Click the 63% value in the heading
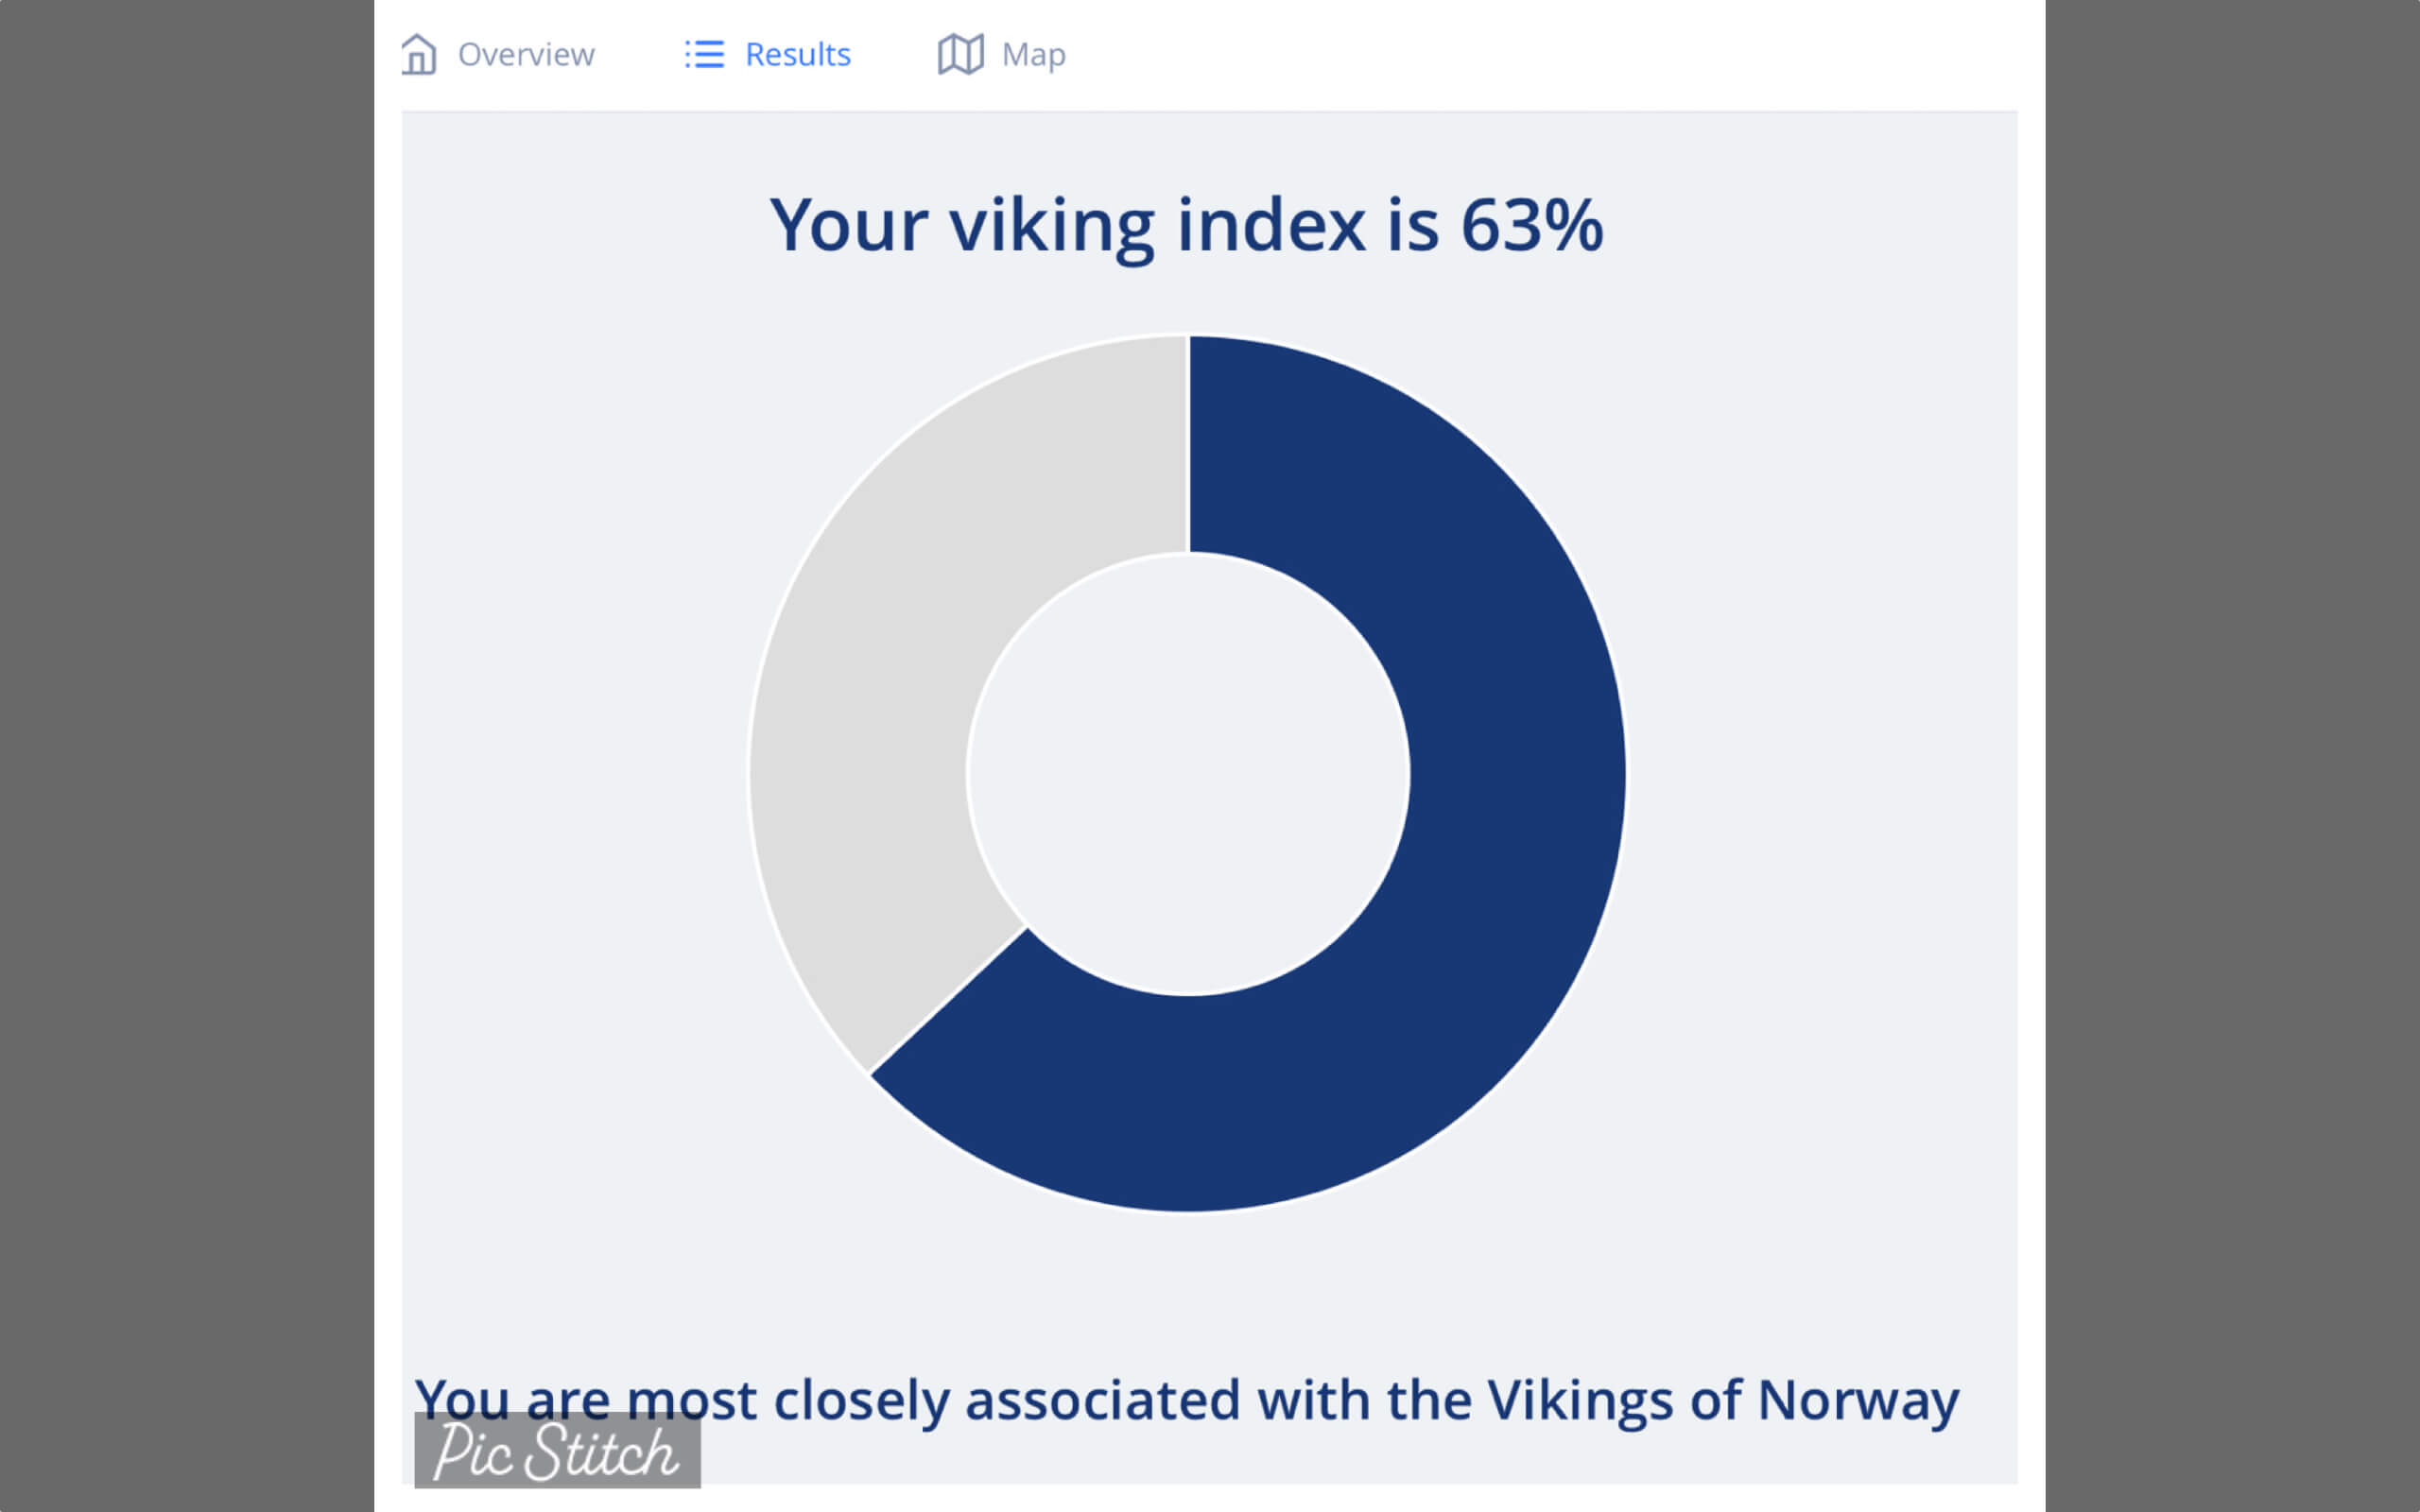Image resolution: width=2420 pixels, height=1512 pixels. (x=1531, y=226)
